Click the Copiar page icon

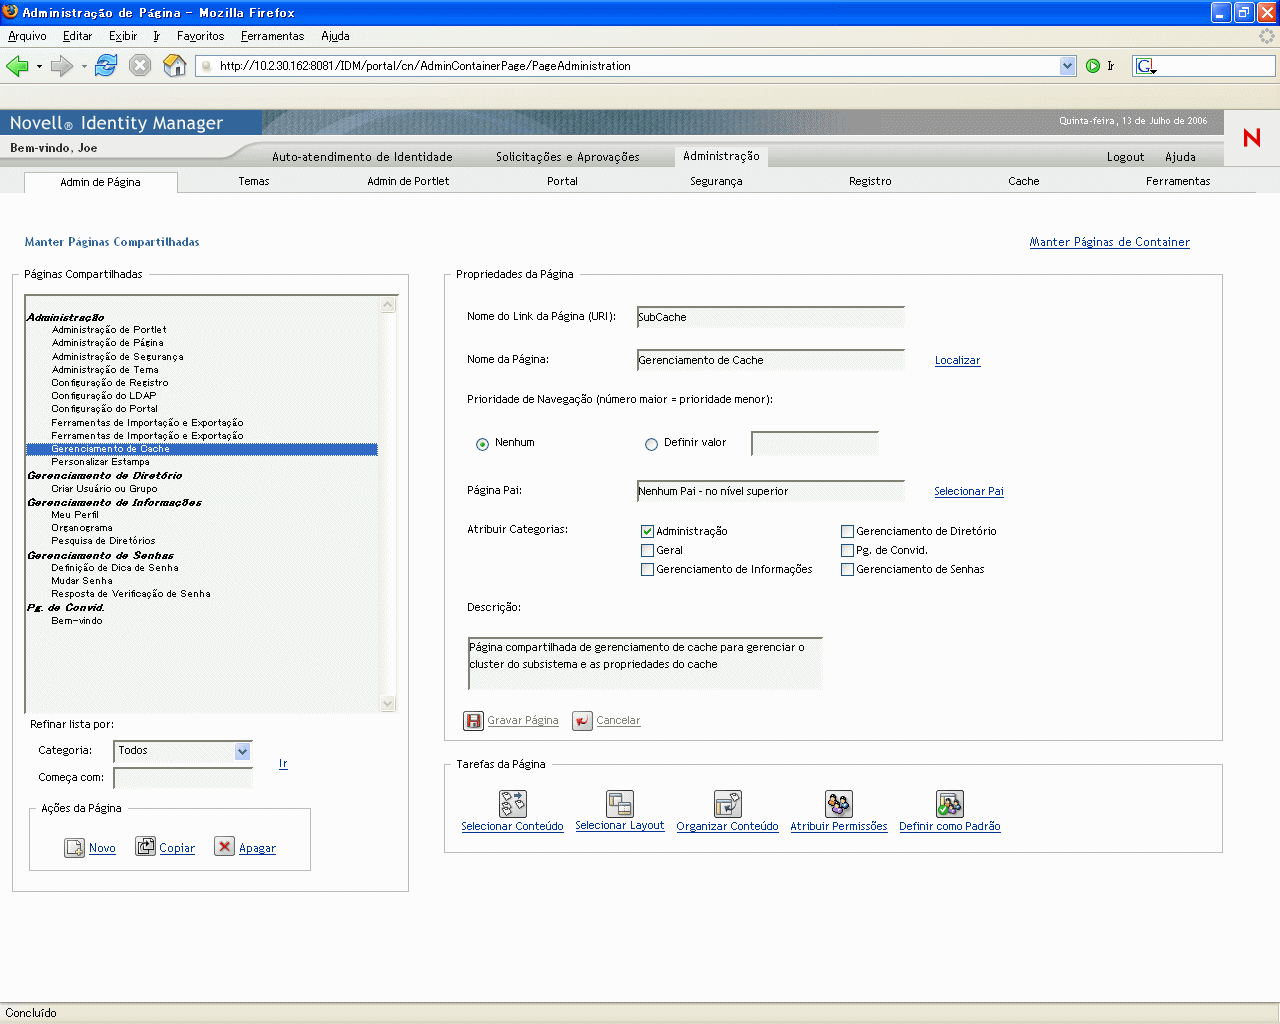[146, 847]
